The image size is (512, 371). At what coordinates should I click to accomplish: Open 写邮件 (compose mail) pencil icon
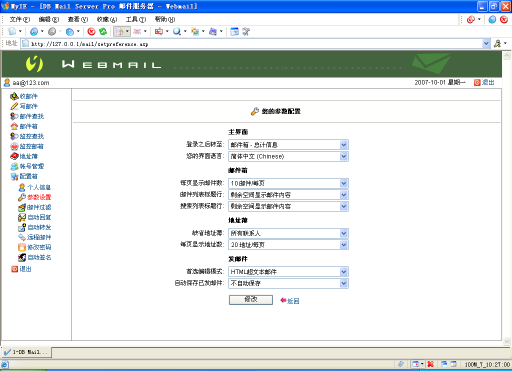pos(14,106)
